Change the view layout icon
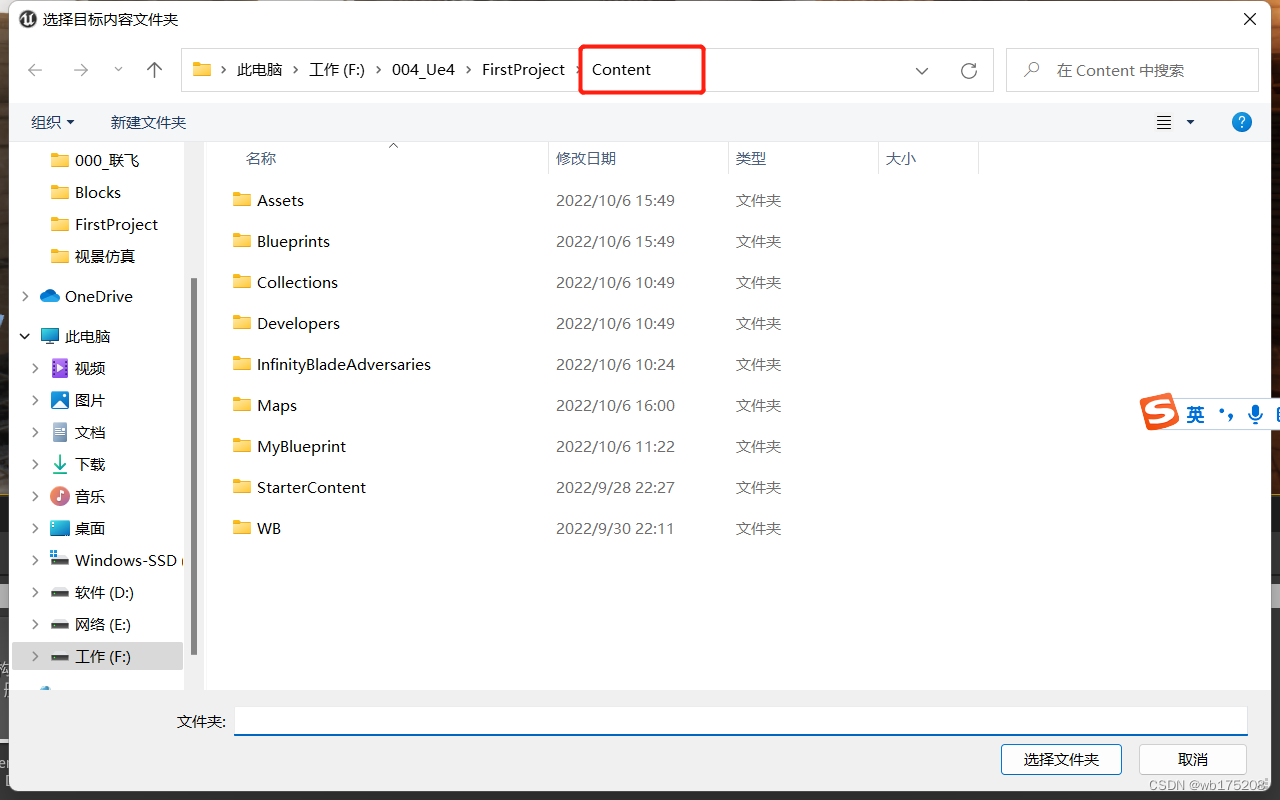Viewport: 1280px width, 800px height. pyautogui.click(x=1164, y=122)
